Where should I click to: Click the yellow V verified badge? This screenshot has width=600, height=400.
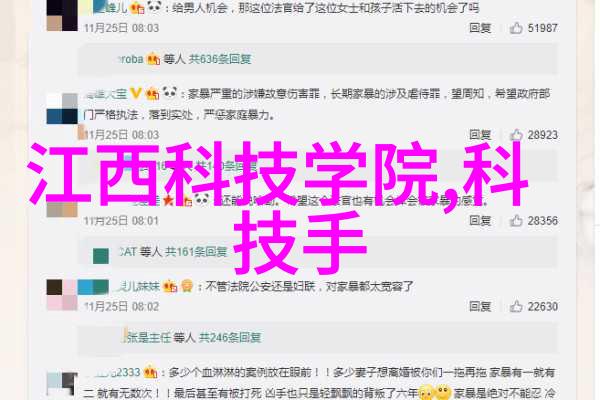135,93
